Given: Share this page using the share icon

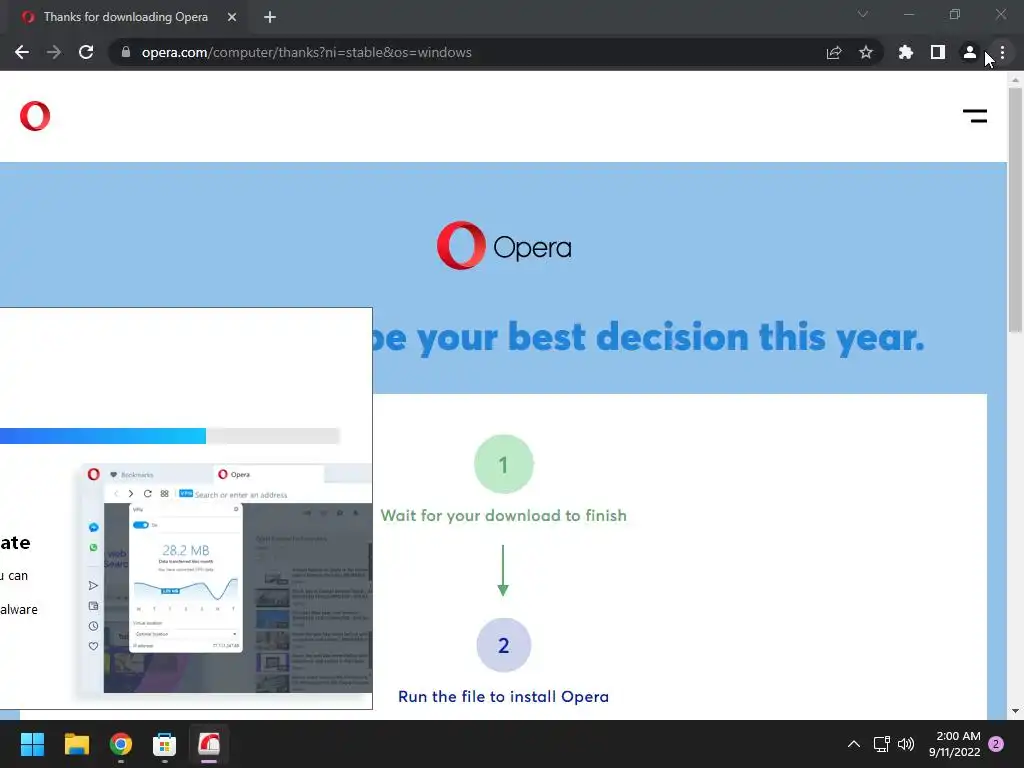Looking at the screenshot, I should click(x=834, y=52).
